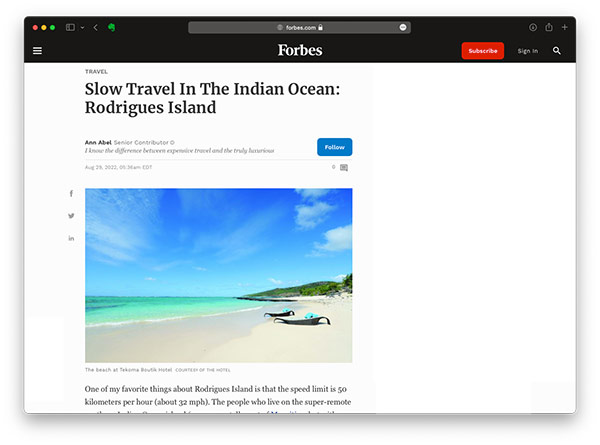Click the red Subscribe button

click(x=483, y=51)
